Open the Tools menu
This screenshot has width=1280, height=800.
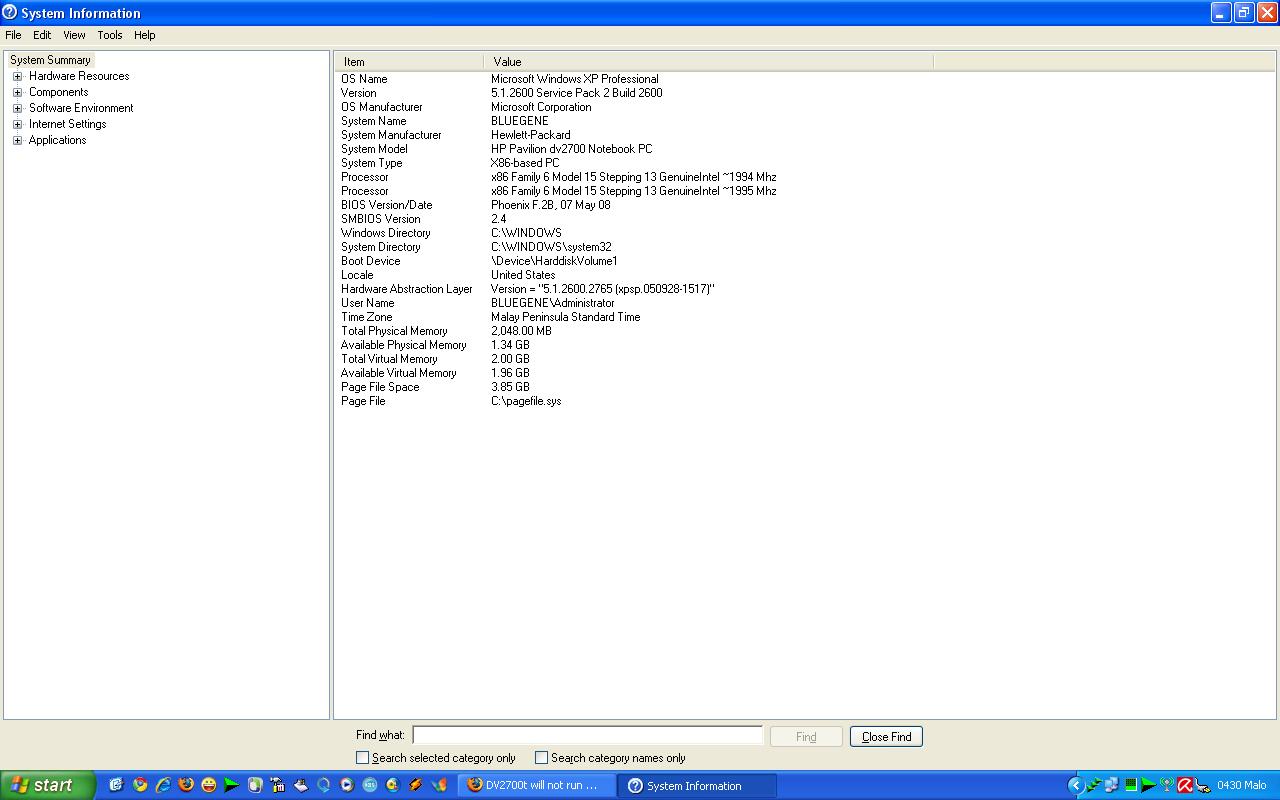(110, 35)
